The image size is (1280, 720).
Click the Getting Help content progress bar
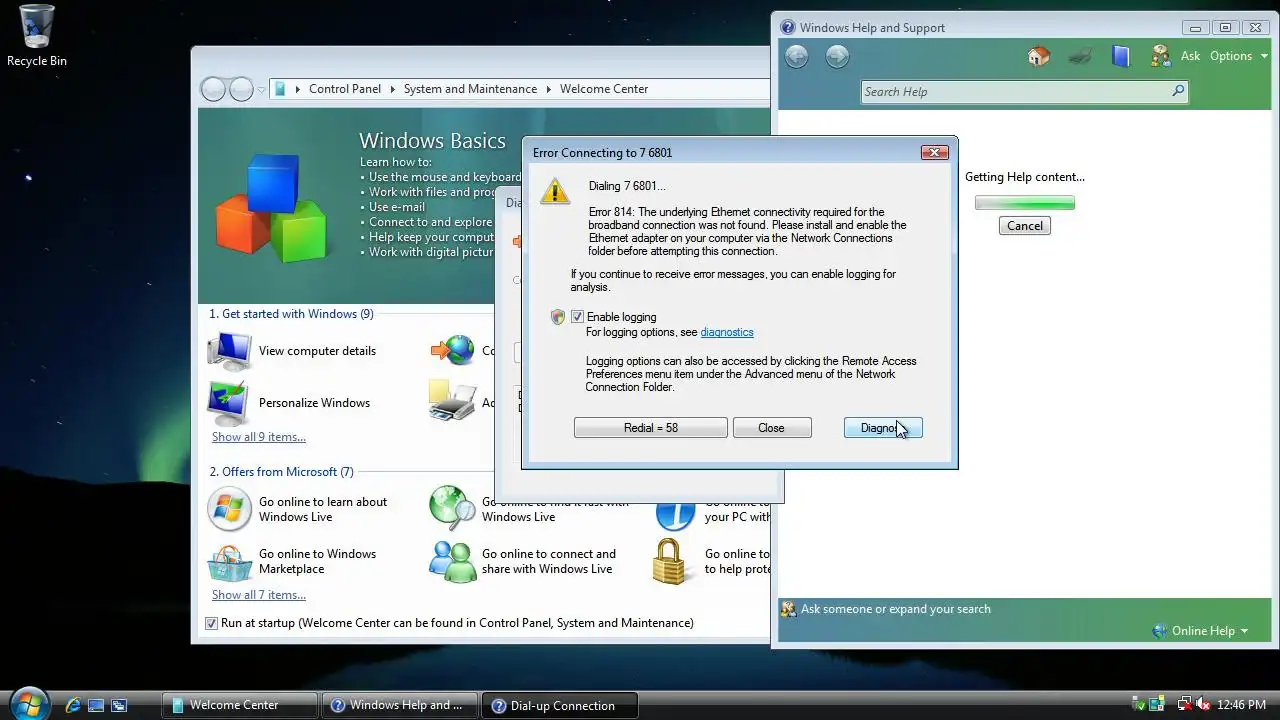click(x=1025, y=203)
